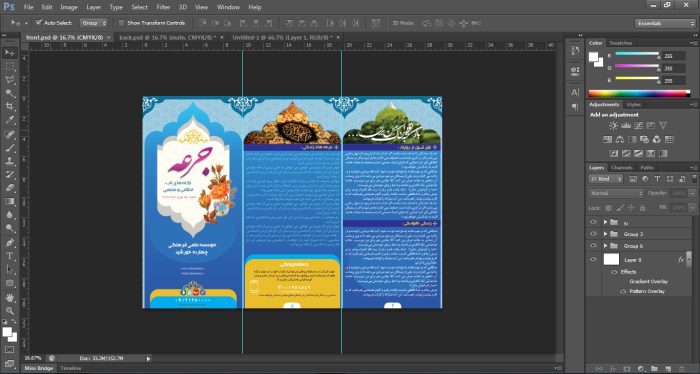
Task: Open the Fill slider dropdown arrow
Action: [692, 208]
